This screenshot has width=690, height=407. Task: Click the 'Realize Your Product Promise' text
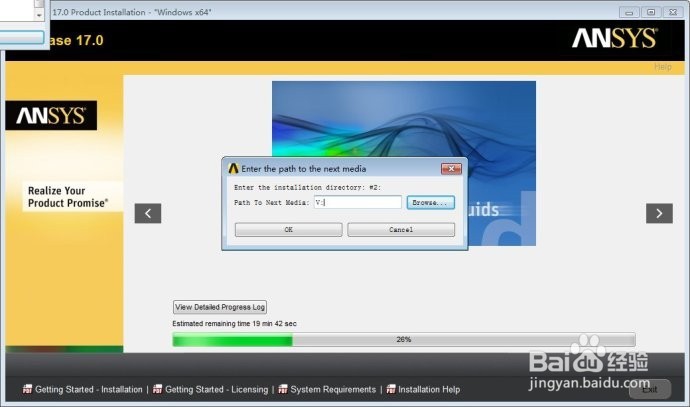(68, 197)
